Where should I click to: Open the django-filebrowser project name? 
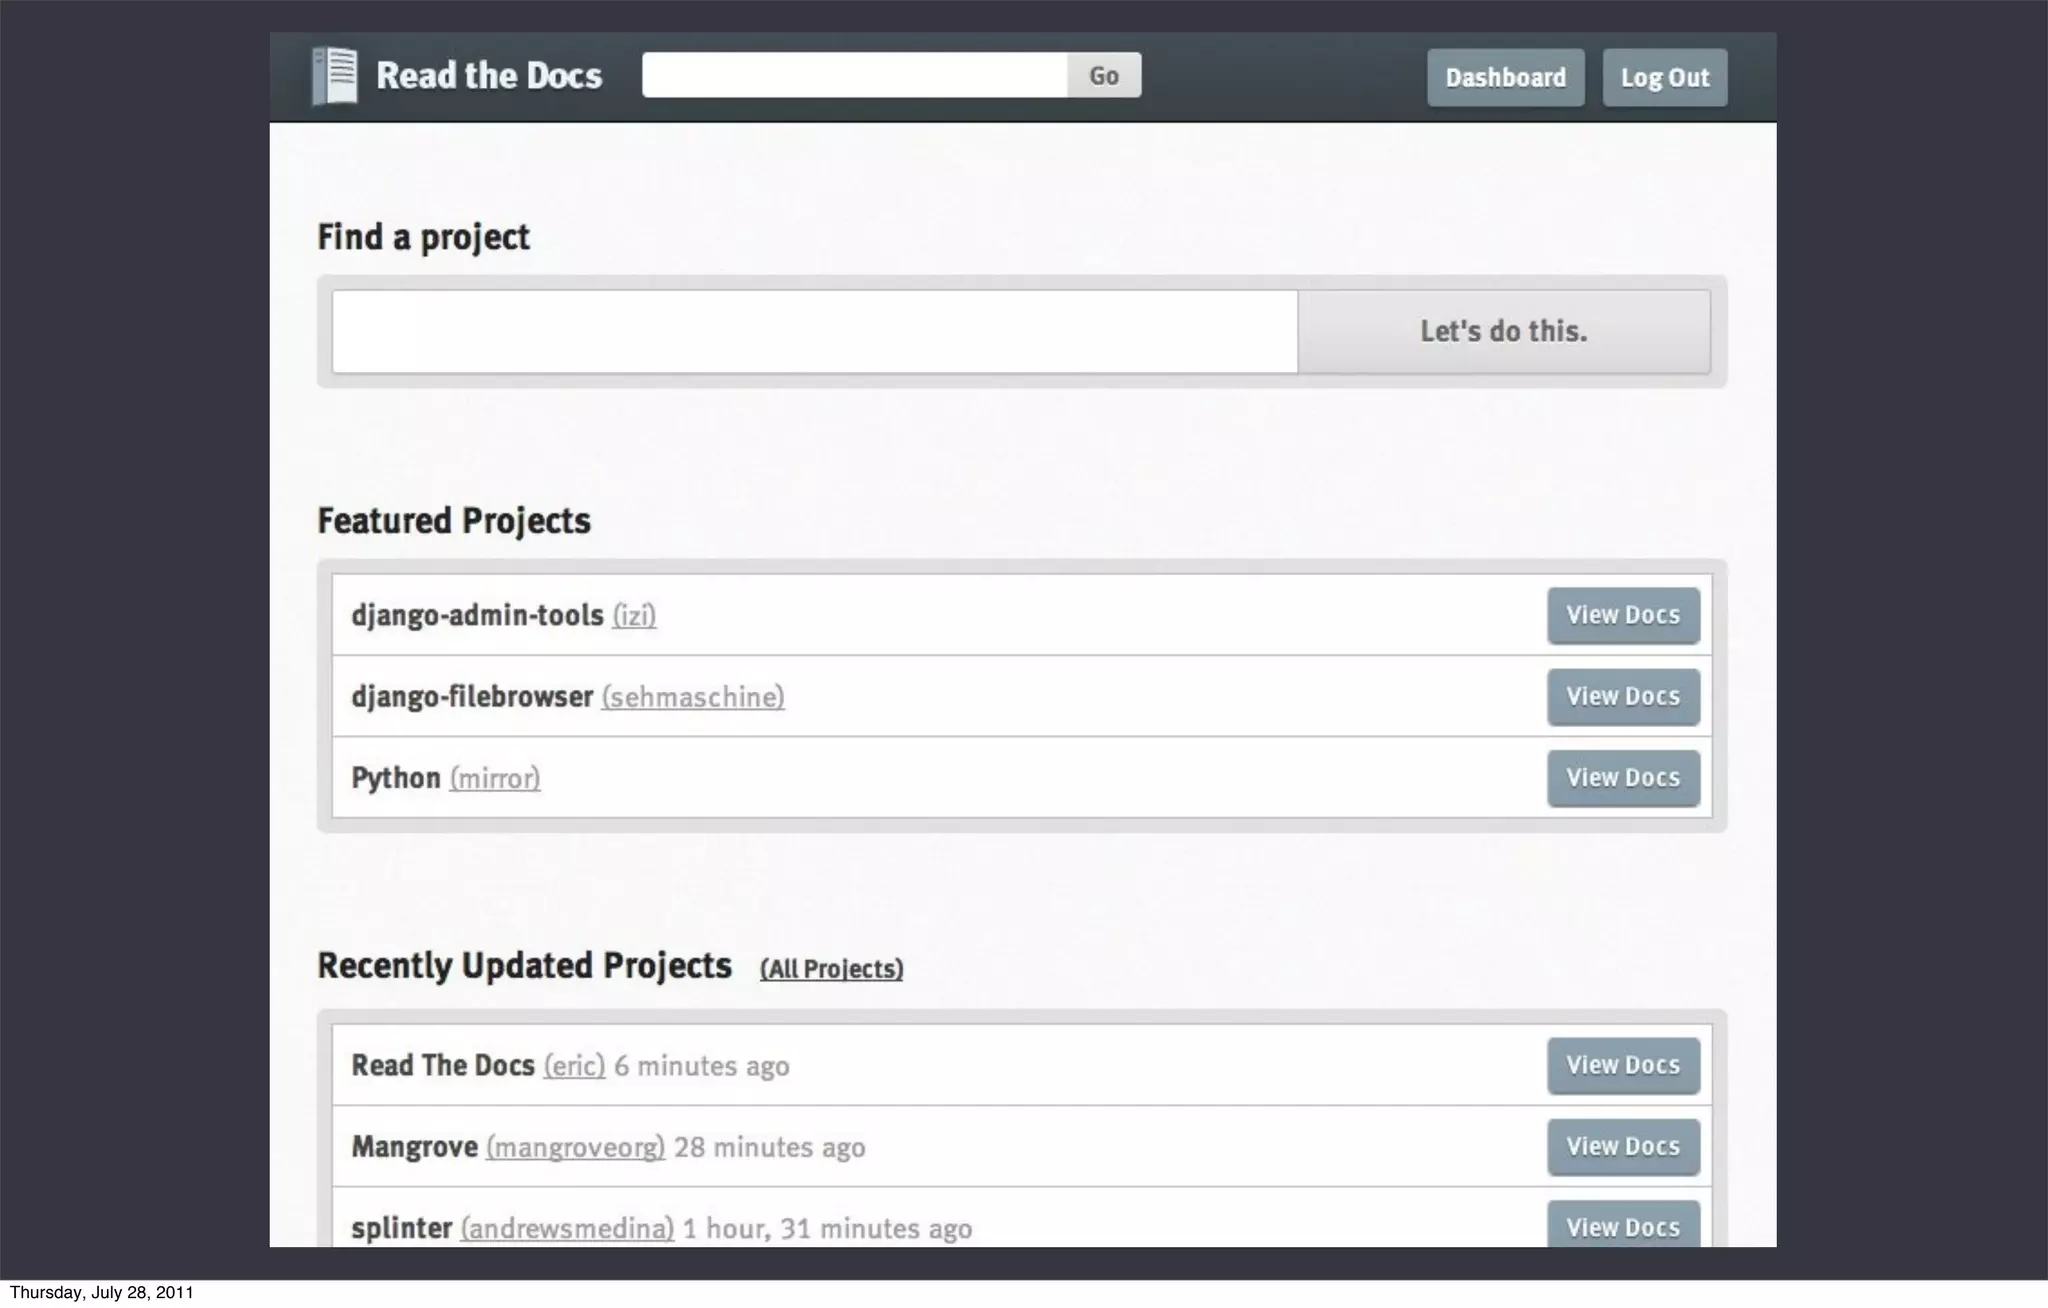472,696
